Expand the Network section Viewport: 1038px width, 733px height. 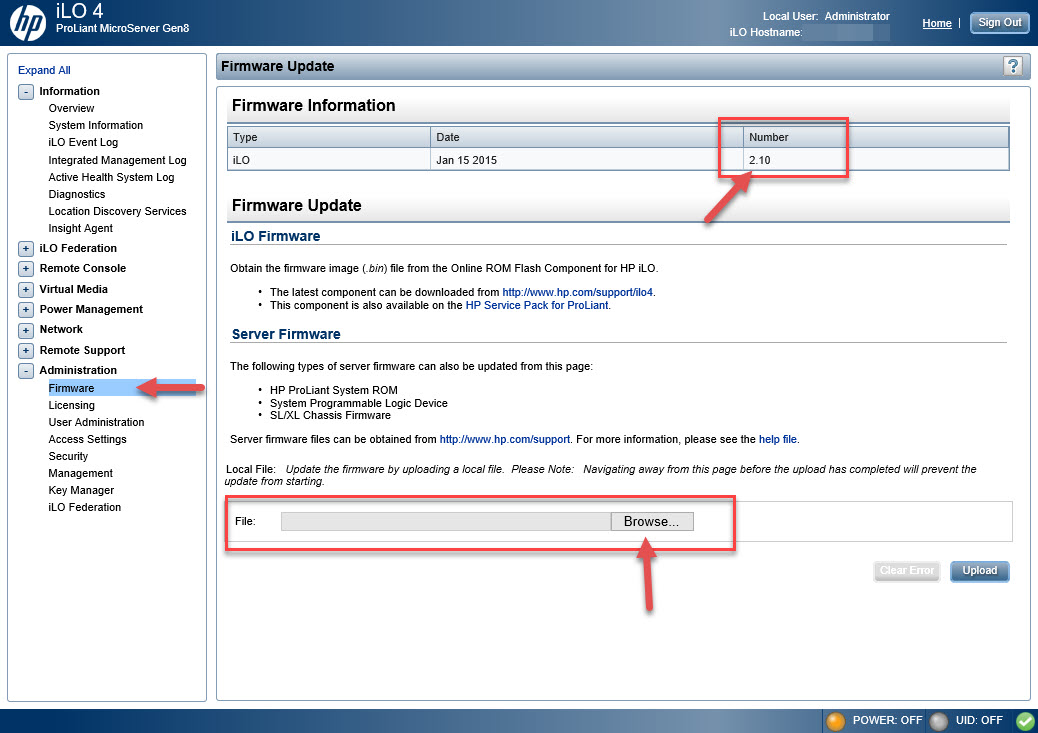(x=26, y=330)
